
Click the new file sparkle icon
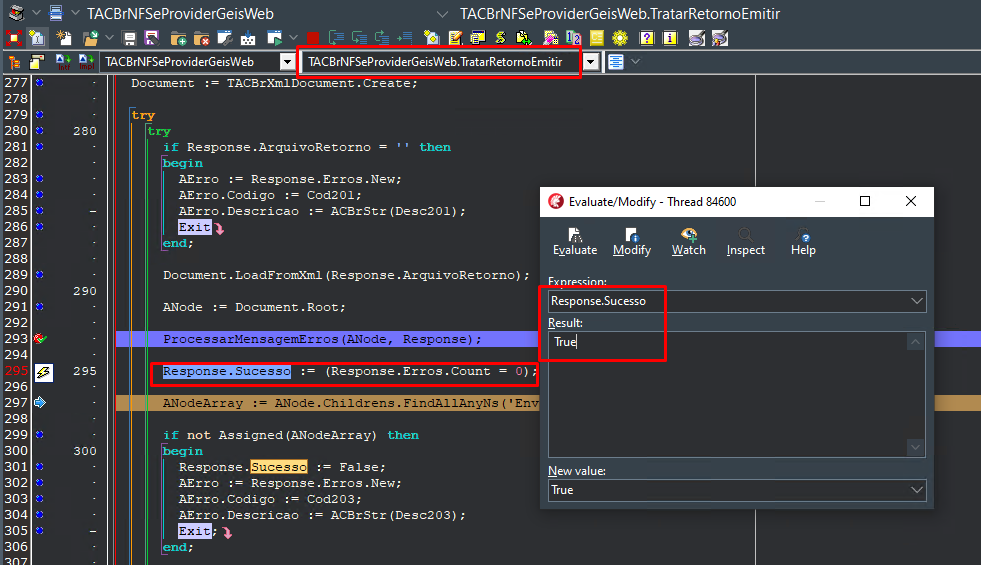point(64,38)
